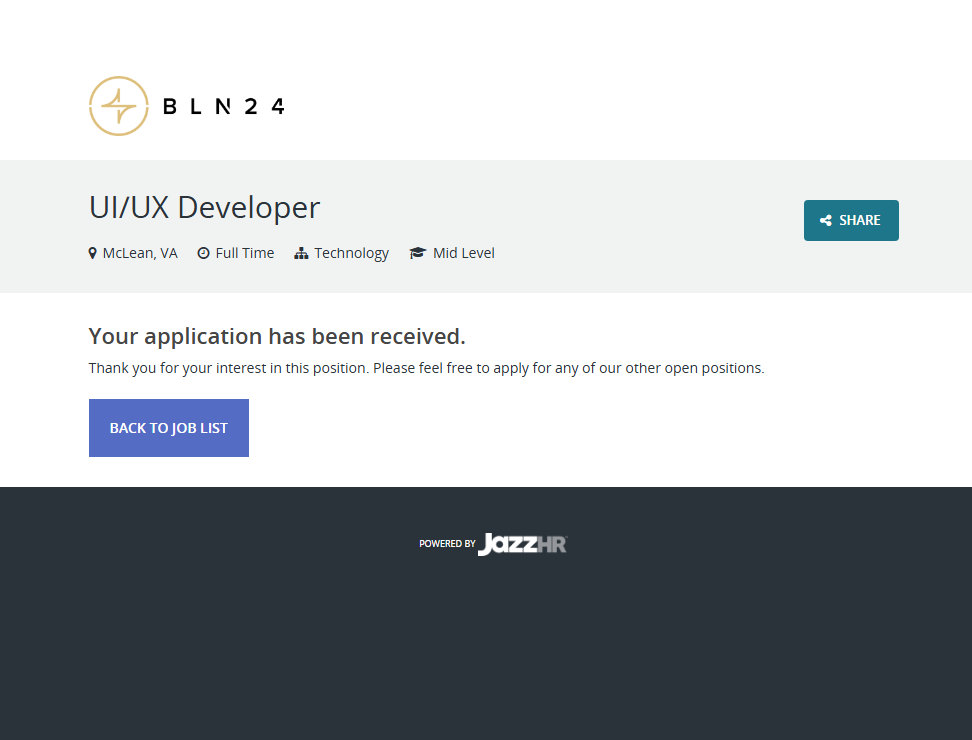Select the Full Time label
The image size is (972, 740).
(x=245, y=253)
